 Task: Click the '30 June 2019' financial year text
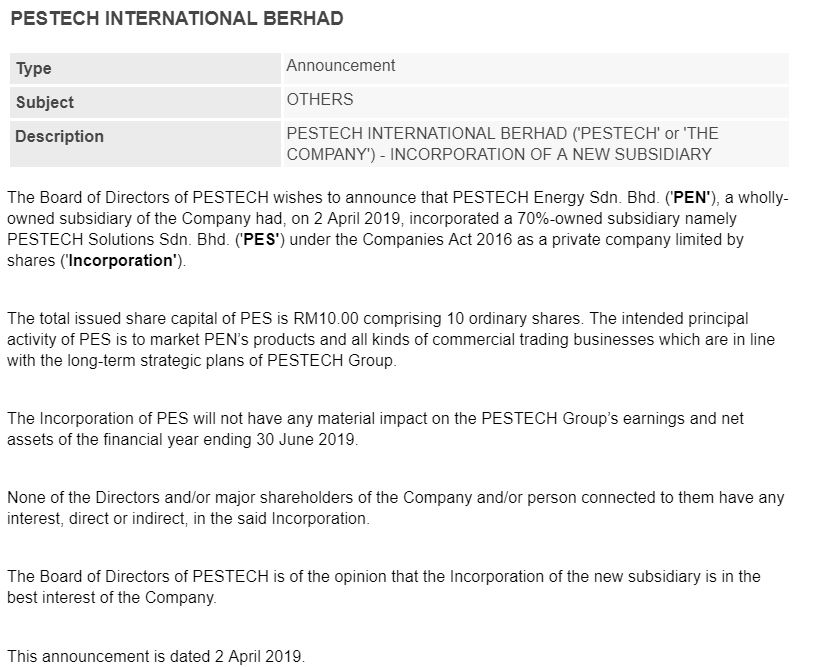click(304, 440)
